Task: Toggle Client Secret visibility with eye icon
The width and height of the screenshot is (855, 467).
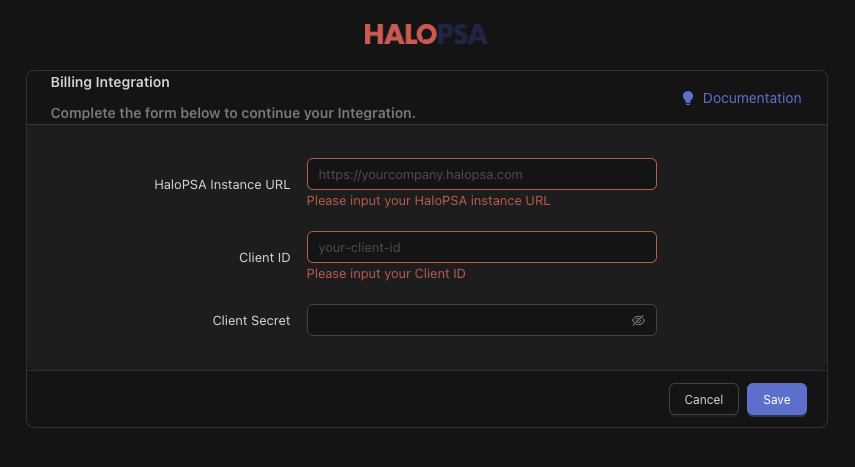Action: click(x=638, y=321)
